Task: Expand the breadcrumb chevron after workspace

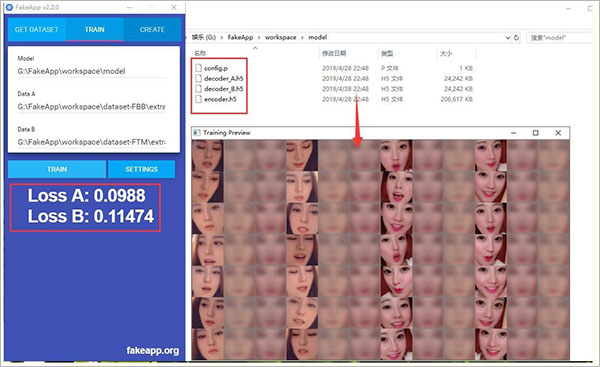Action: pos(302,38)
